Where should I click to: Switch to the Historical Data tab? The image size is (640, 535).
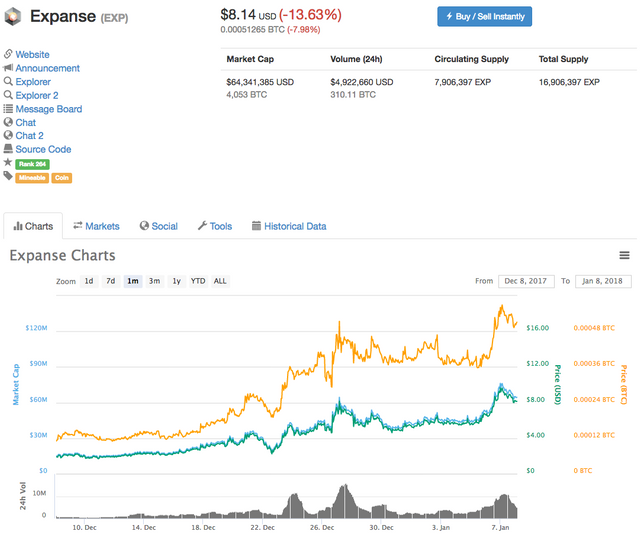point(289,226)
